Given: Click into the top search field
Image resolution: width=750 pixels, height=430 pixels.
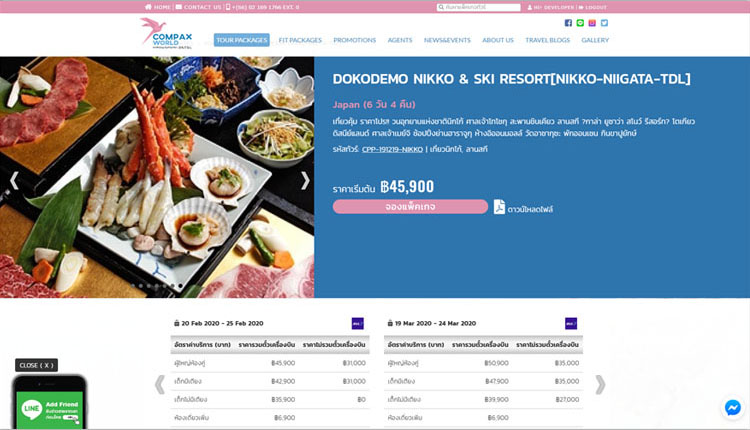Looking at the screenshot, I should click(478, 7).
